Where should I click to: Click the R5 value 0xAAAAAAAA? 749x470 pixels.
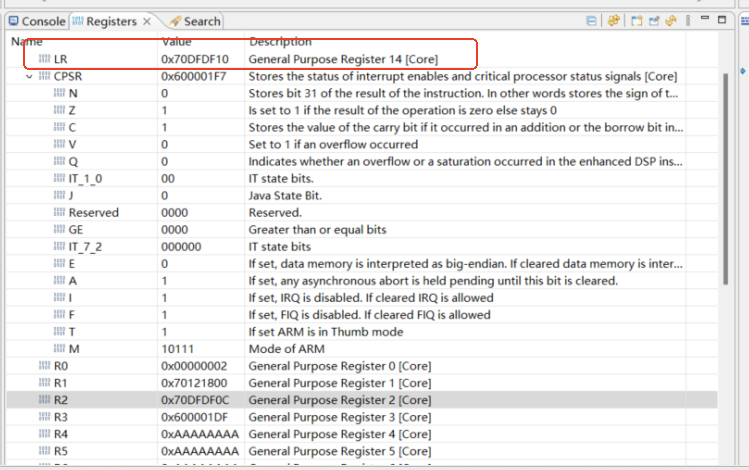(x=200, y=451)
